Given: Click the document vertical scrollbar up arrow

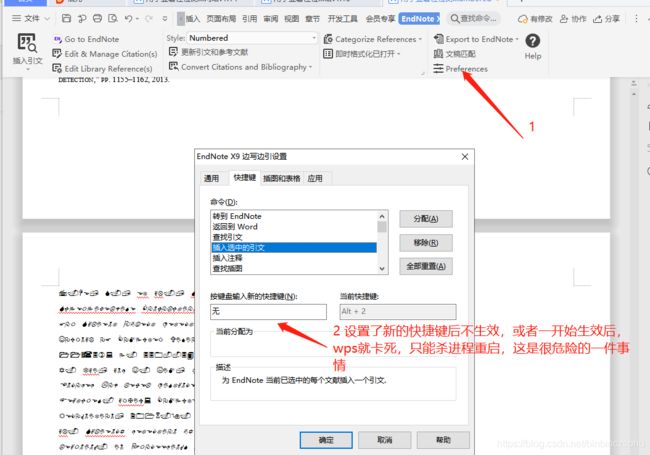Looking at the screenshot, I should pyautogui.click(x=634, y=94).
